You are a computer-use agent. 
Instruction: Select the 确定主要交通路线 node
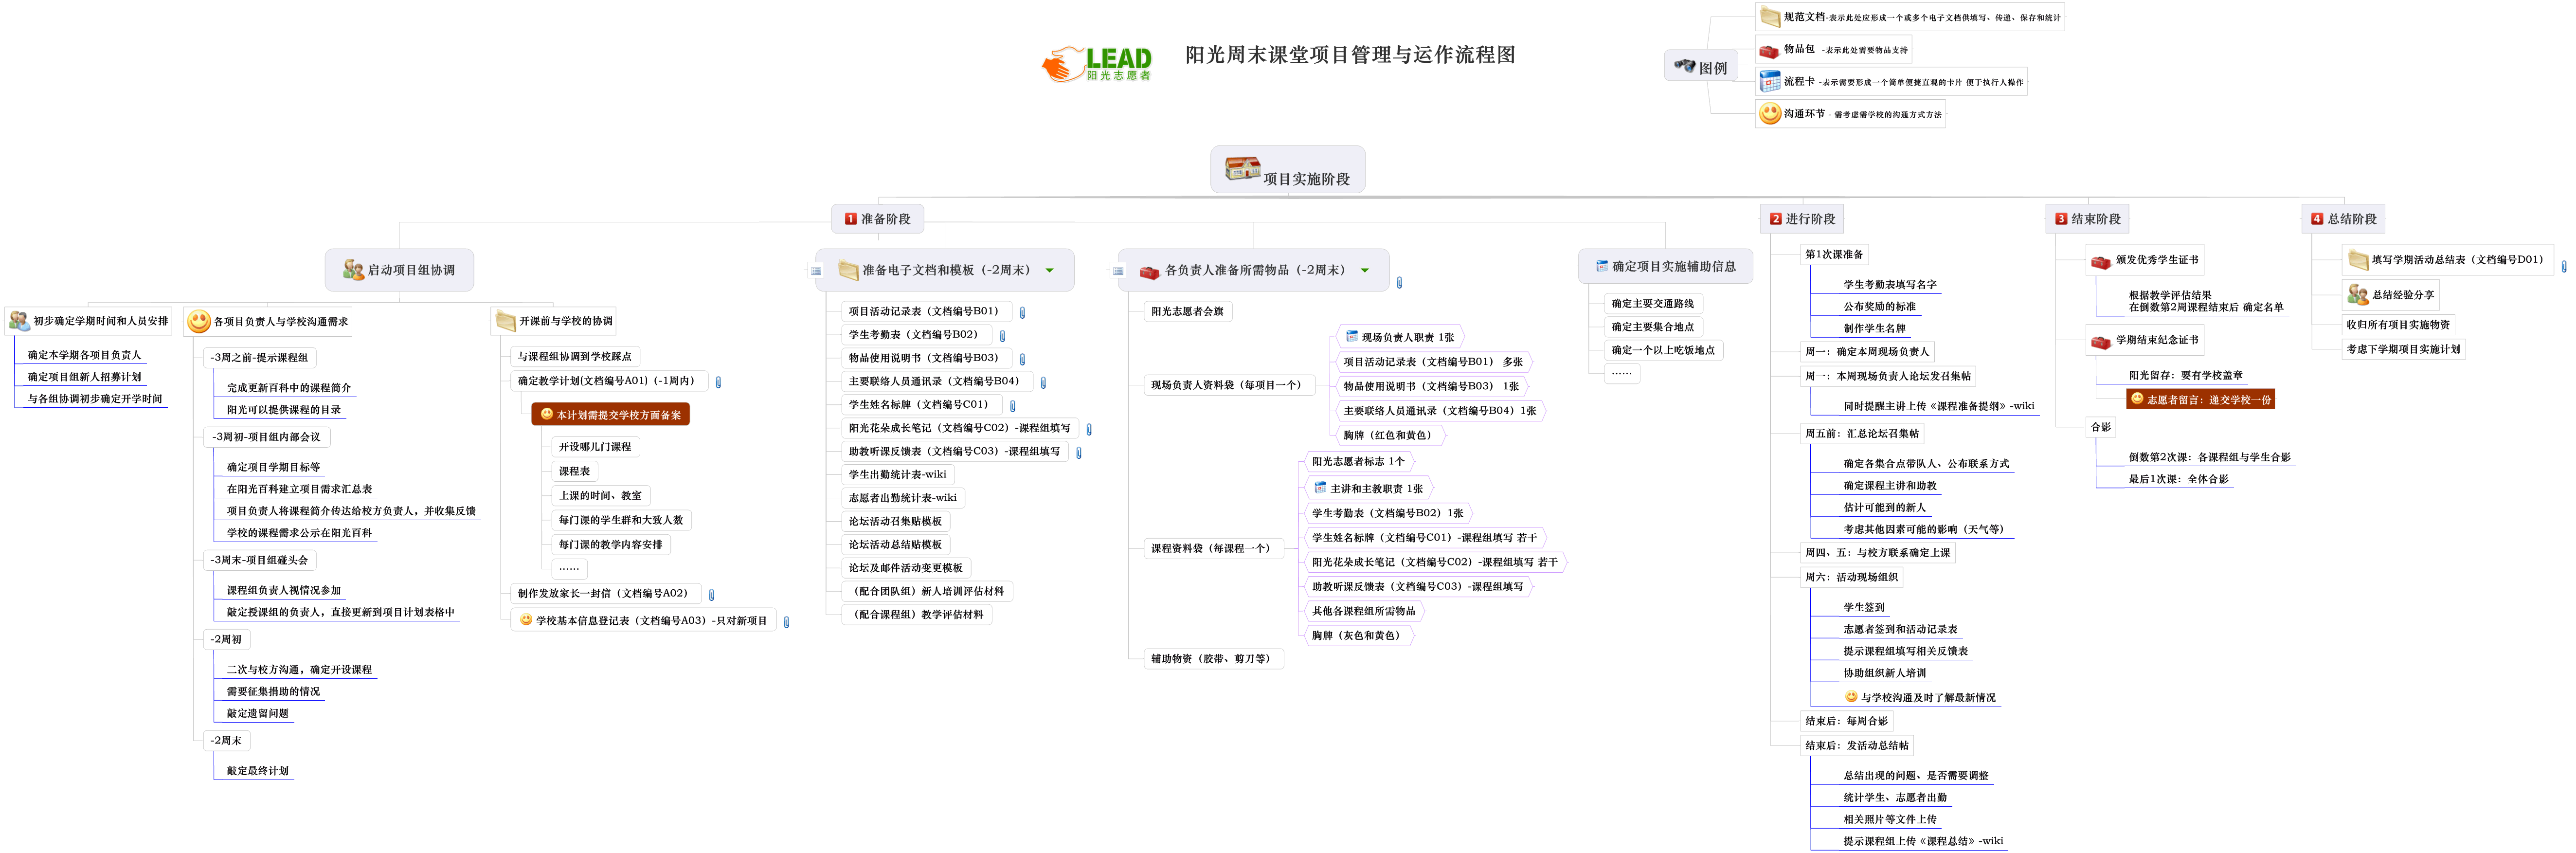(x=1653, y=303)
